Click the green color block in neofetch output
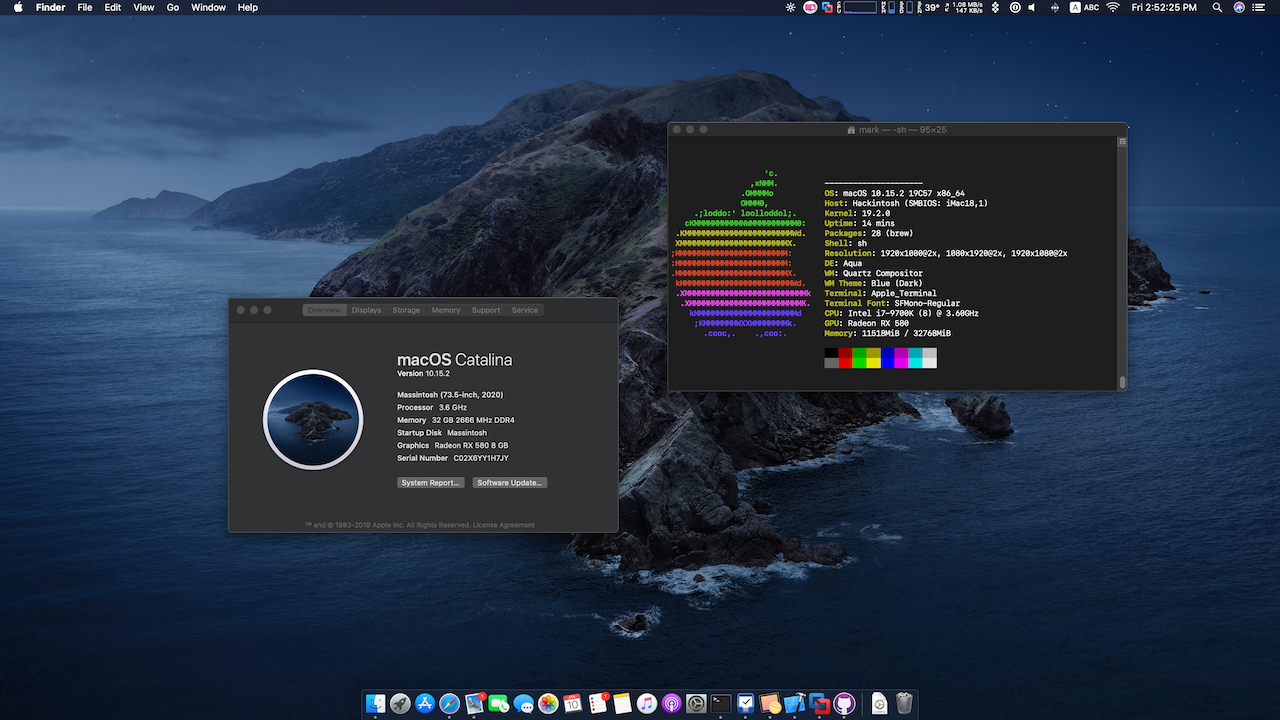This screenshot has height=720, width=1280. pyautogui.click(x=859, y=358)
